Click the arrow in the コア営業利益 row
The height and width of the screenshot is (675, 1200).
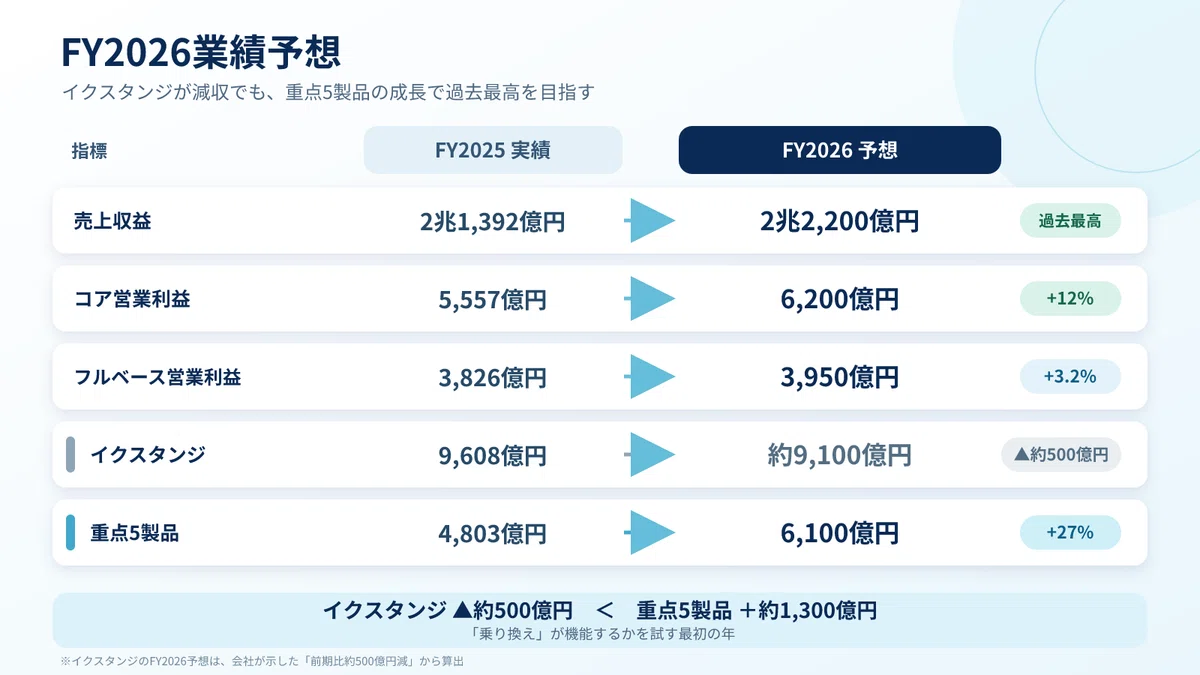click(651, 299)
